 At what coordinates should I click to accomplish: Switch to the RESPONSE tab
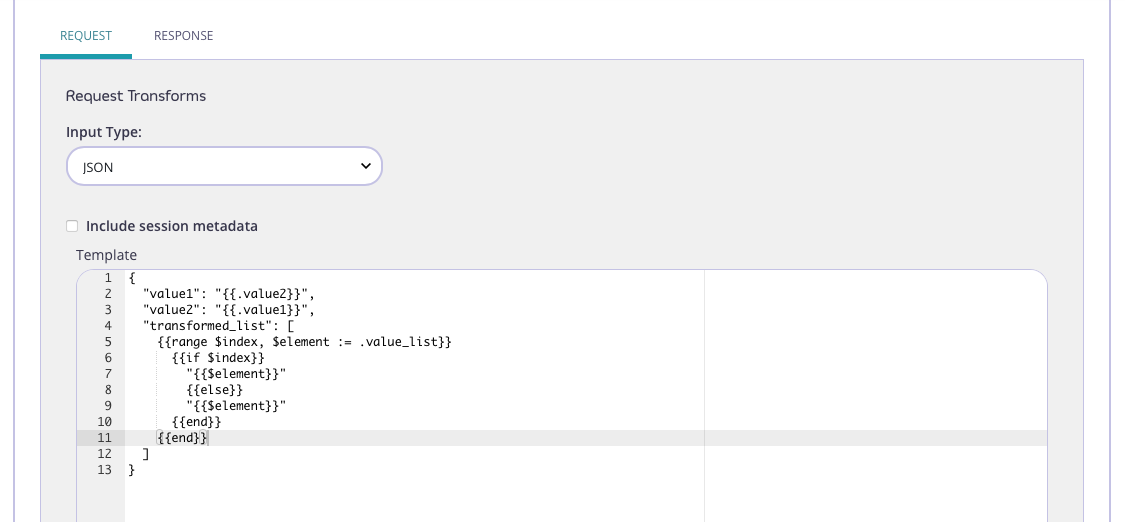(x=183, y=36)
